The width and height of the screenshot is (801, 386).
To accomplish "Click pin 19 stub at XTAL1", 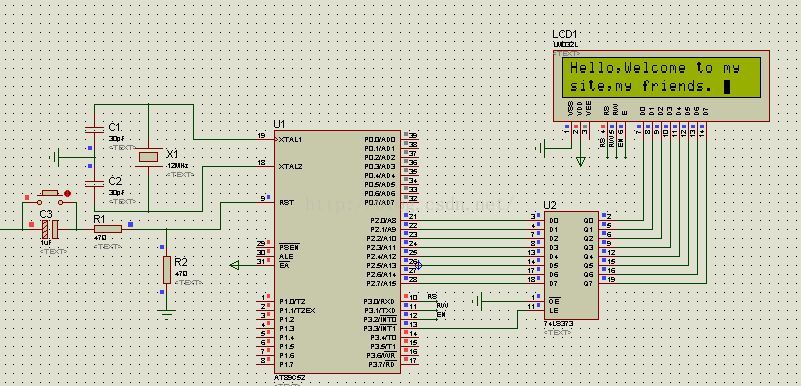I will 266,138.
